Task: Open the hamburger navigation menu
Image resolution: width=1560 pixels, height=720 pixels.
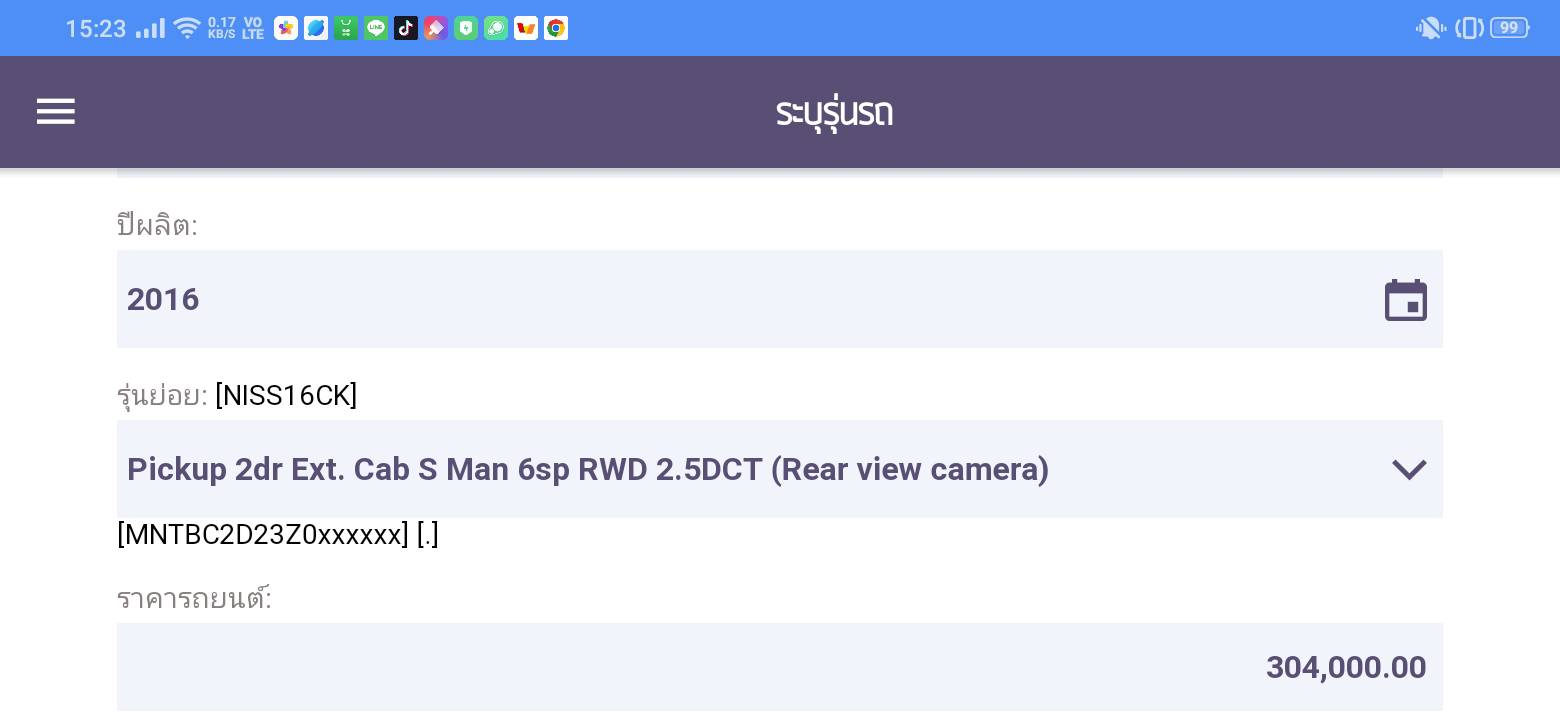Action: 56,111
